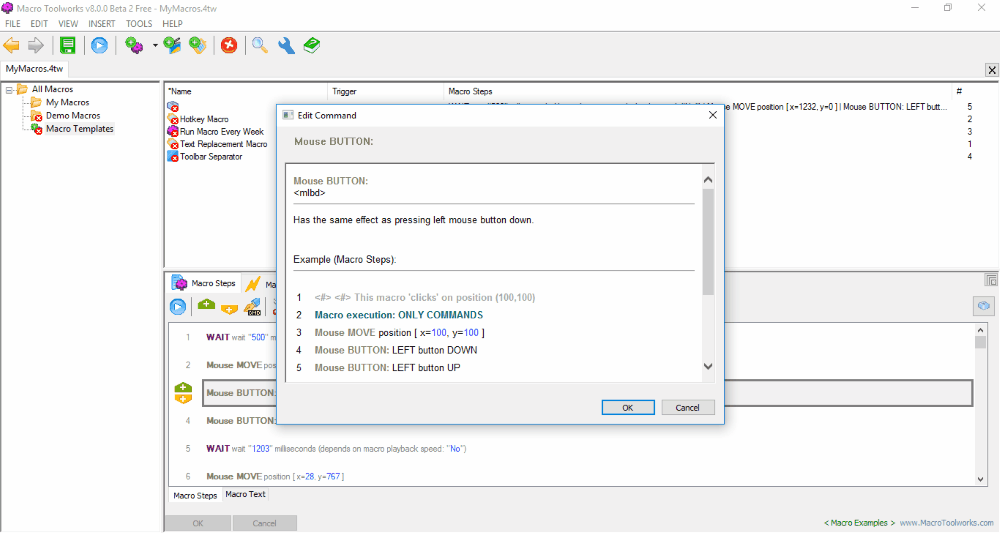
Task: Play macro steps with the steps-panel play button
Action: 178,307
